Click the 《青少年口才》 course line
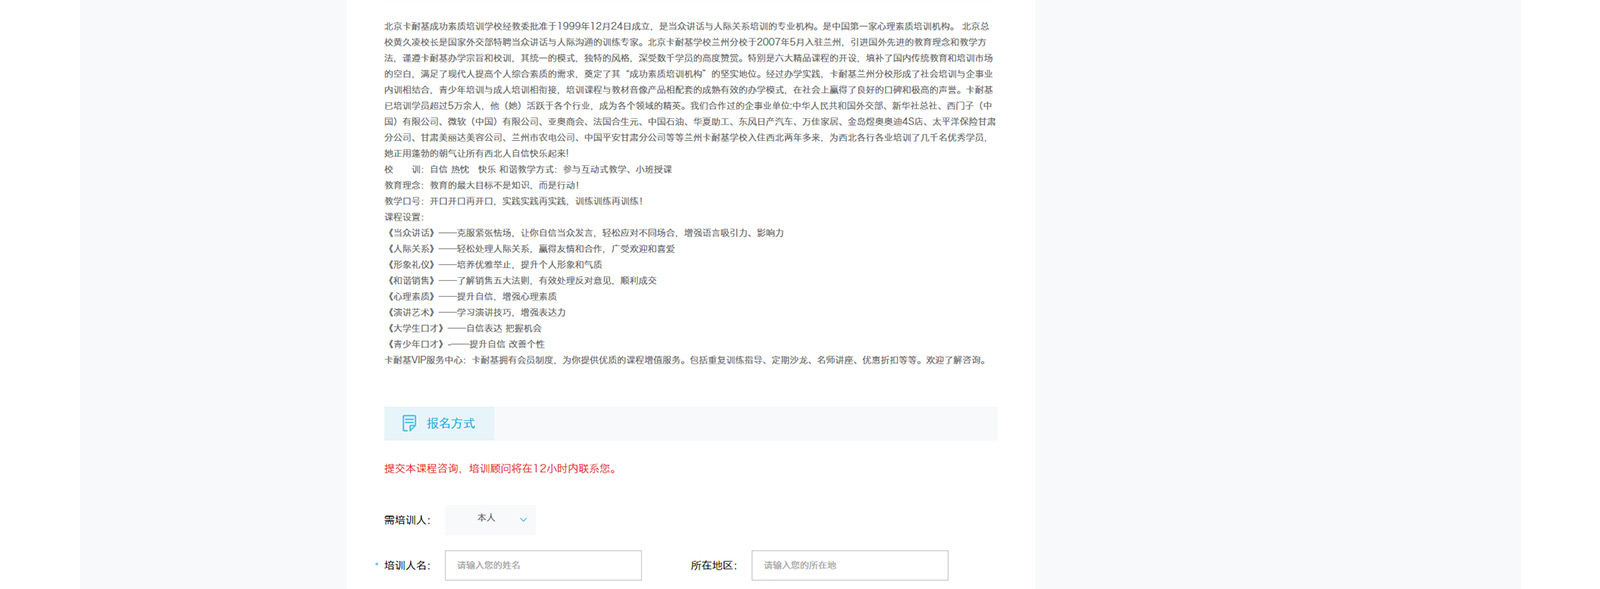The width and height of the screenshot is (1600, 589). 465,344
